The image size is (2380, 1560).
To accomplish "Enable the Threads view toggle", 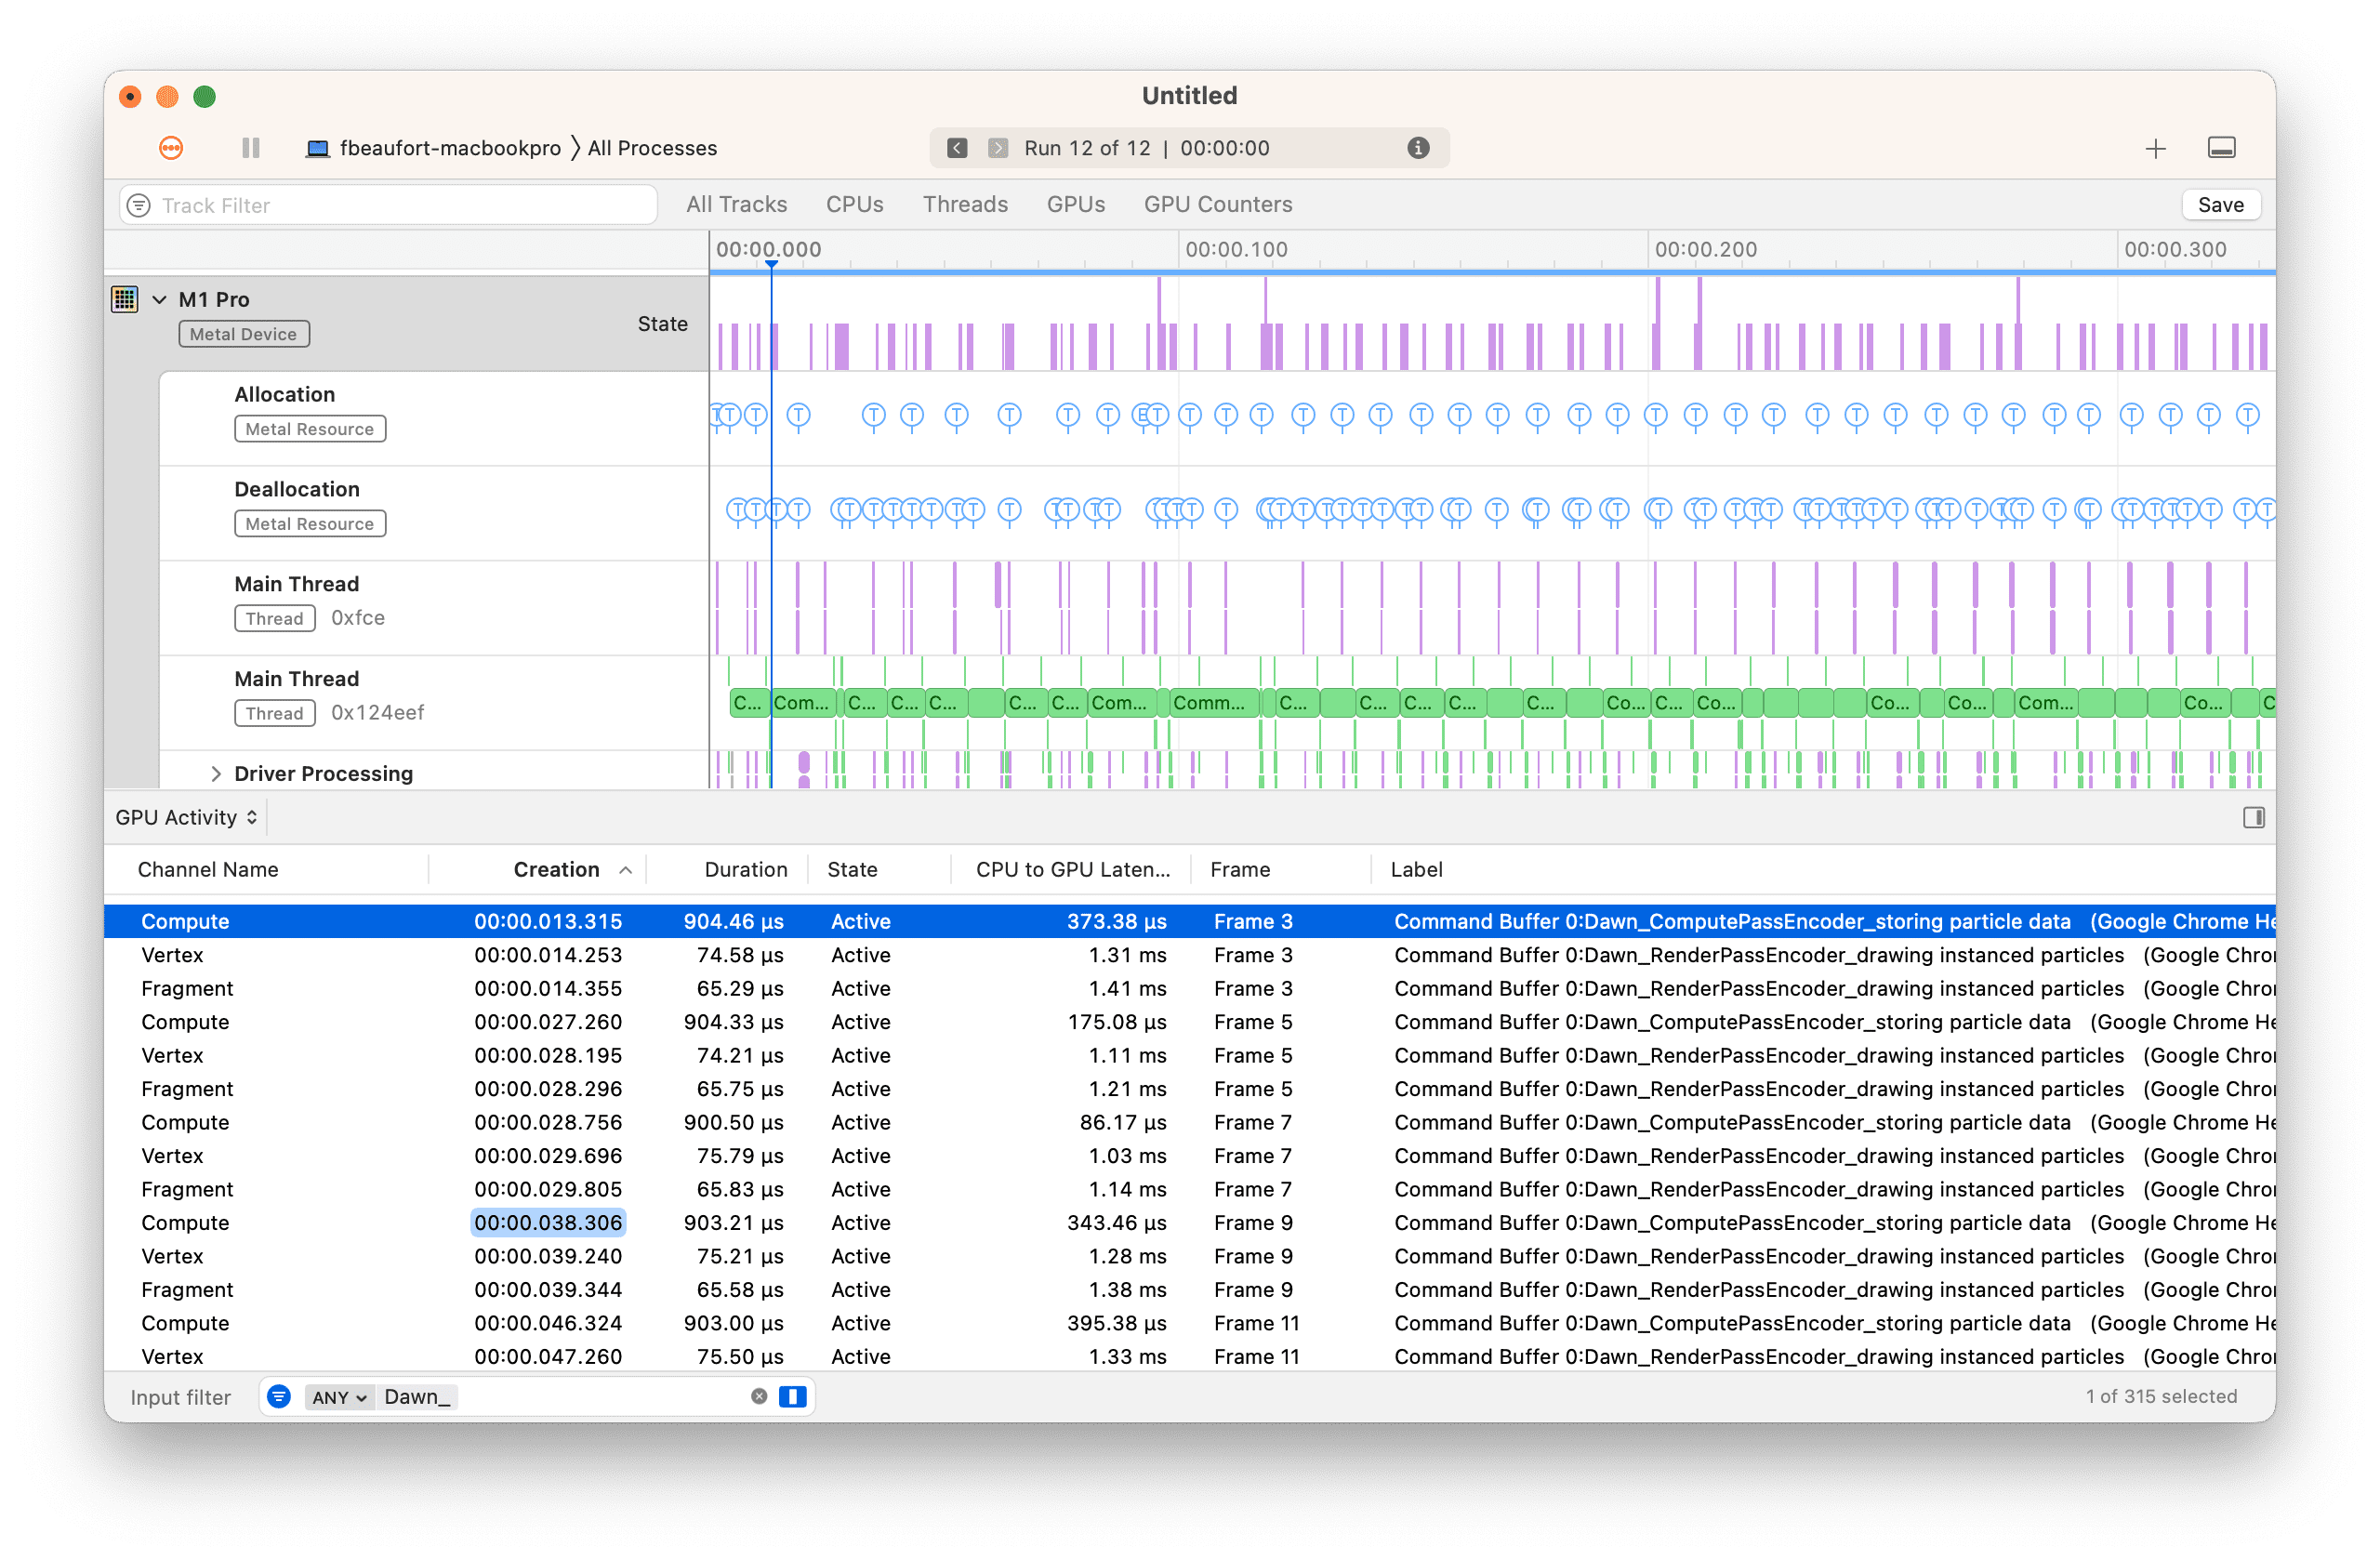I will 964,204.
